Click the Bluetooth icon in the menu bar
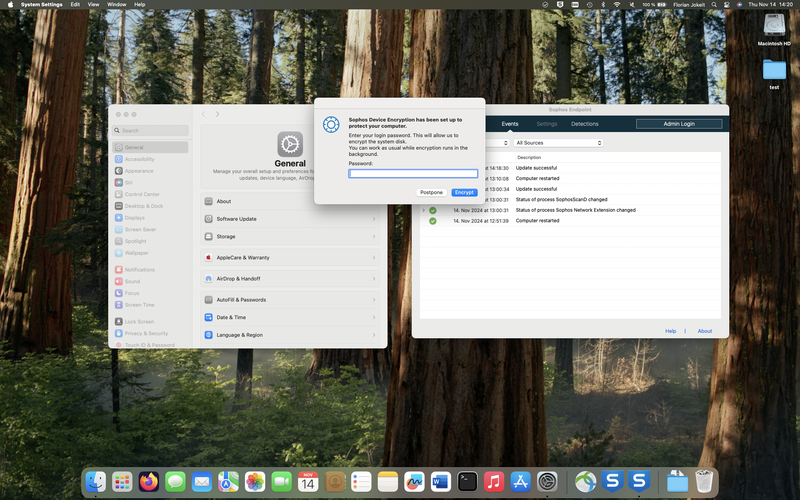This screenshot has height=500, width=800. (603, 5)
